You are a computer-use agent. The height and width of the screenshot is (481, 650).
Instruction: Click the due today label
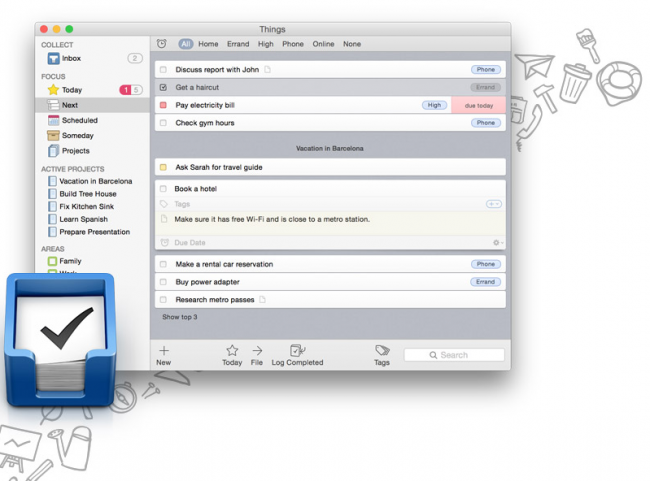point(479,105)
